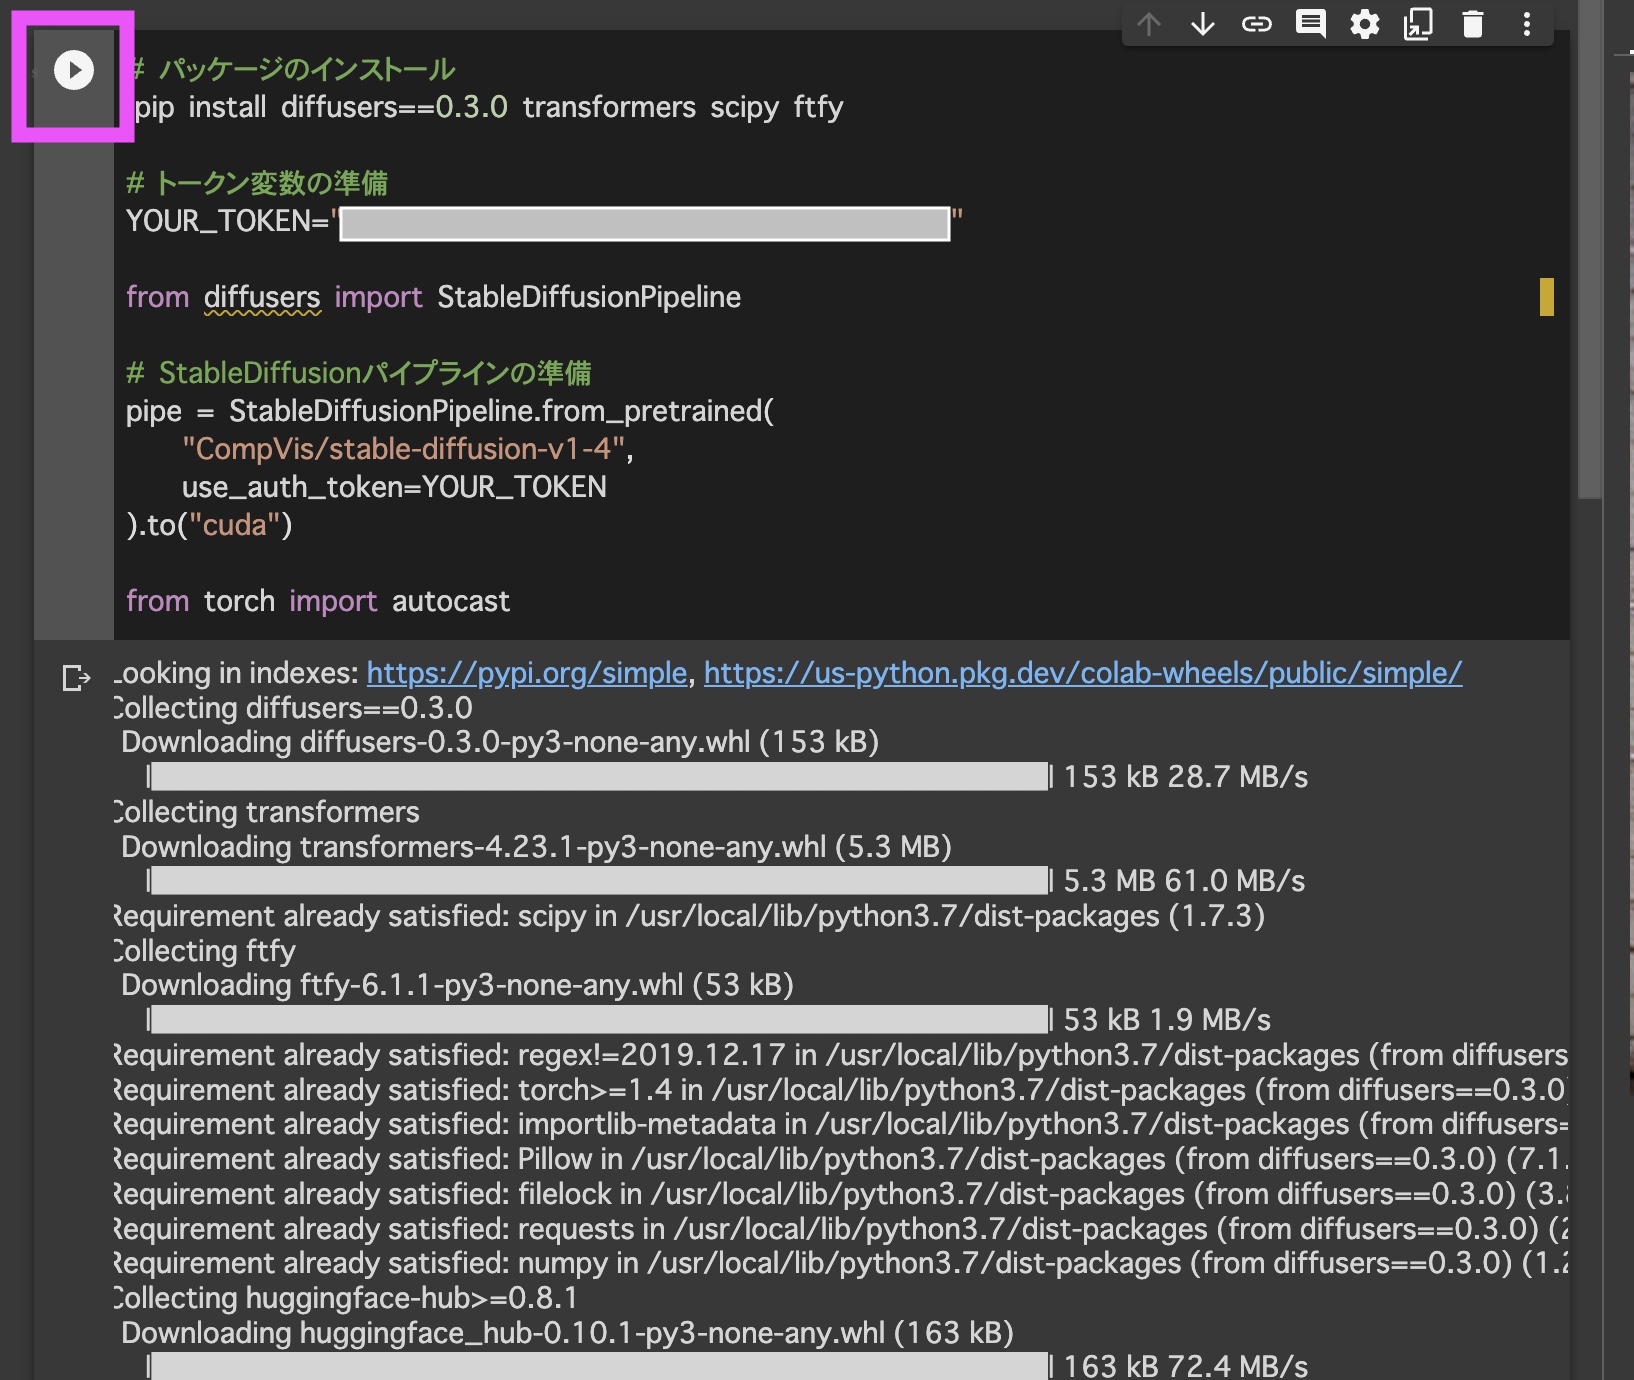Open more cell actions menu
The image size is (1634, 1380).
1527,24
